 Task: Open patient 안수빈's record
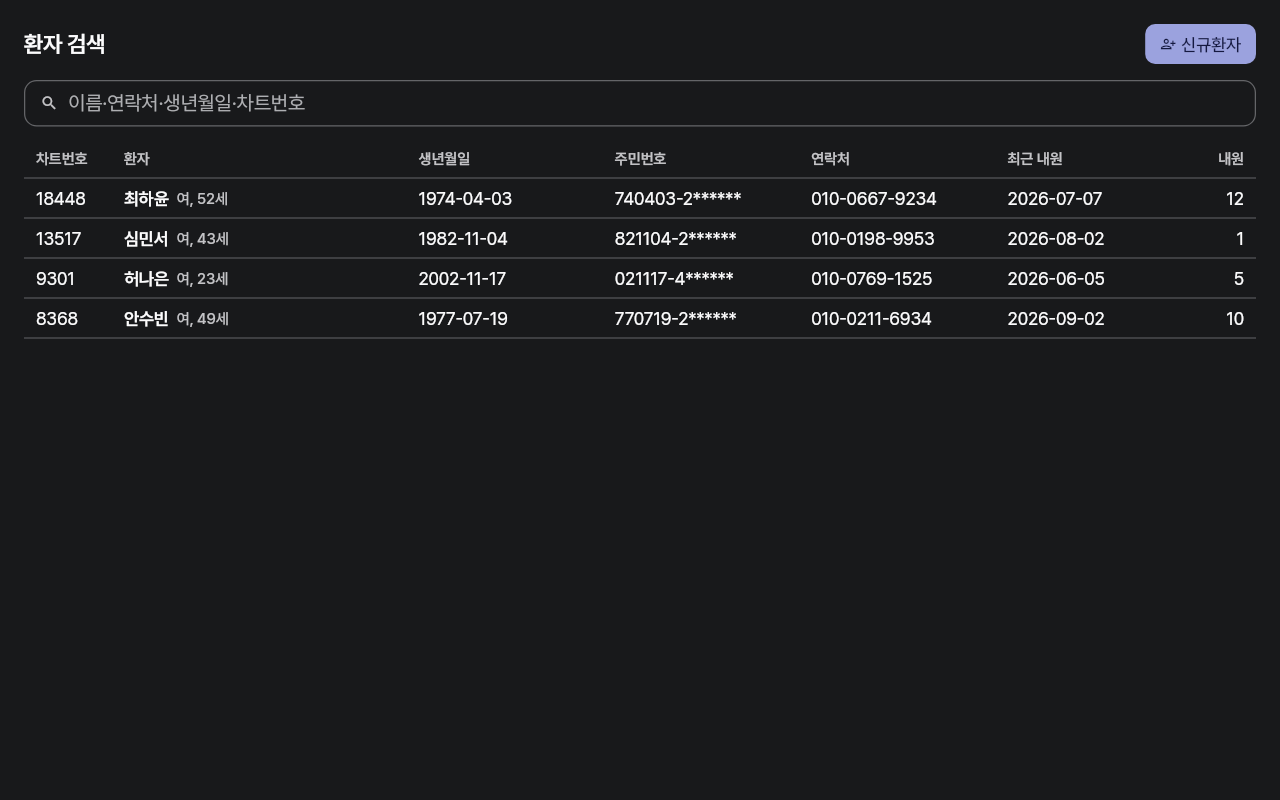146,319
